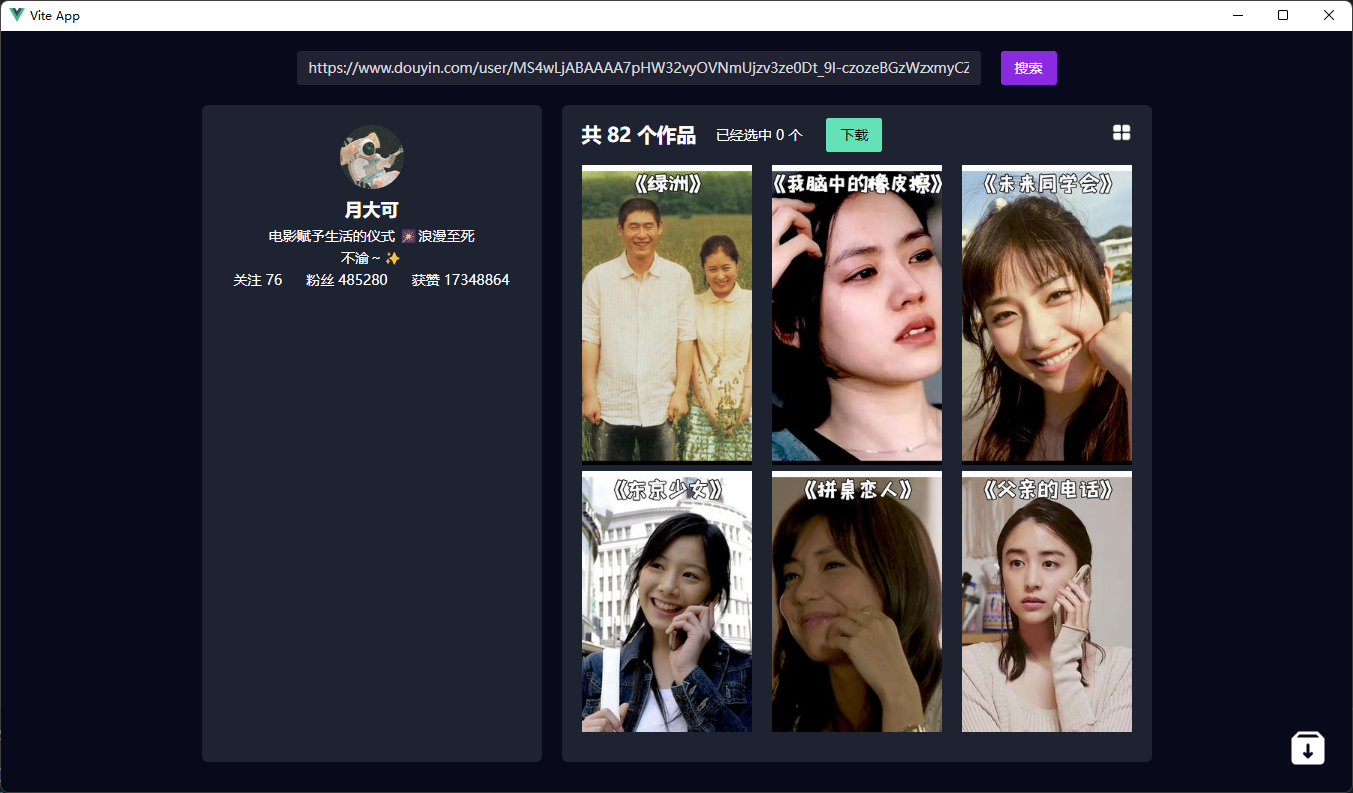Select the 《绿洲》 video thumbnail
Screen dimensions: 1353x793
point(667,314)
